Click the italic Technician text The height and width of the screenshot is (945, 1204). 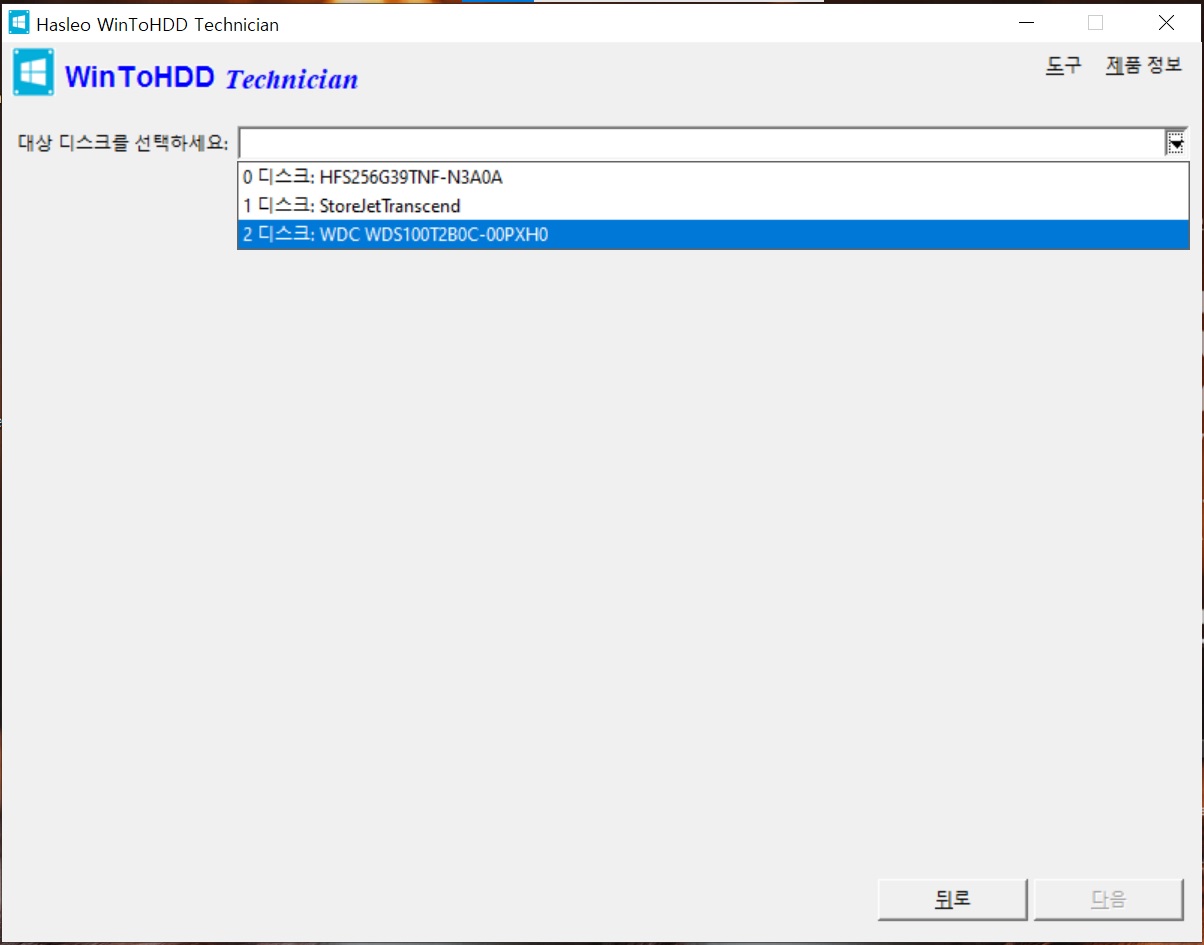point(292,79)
